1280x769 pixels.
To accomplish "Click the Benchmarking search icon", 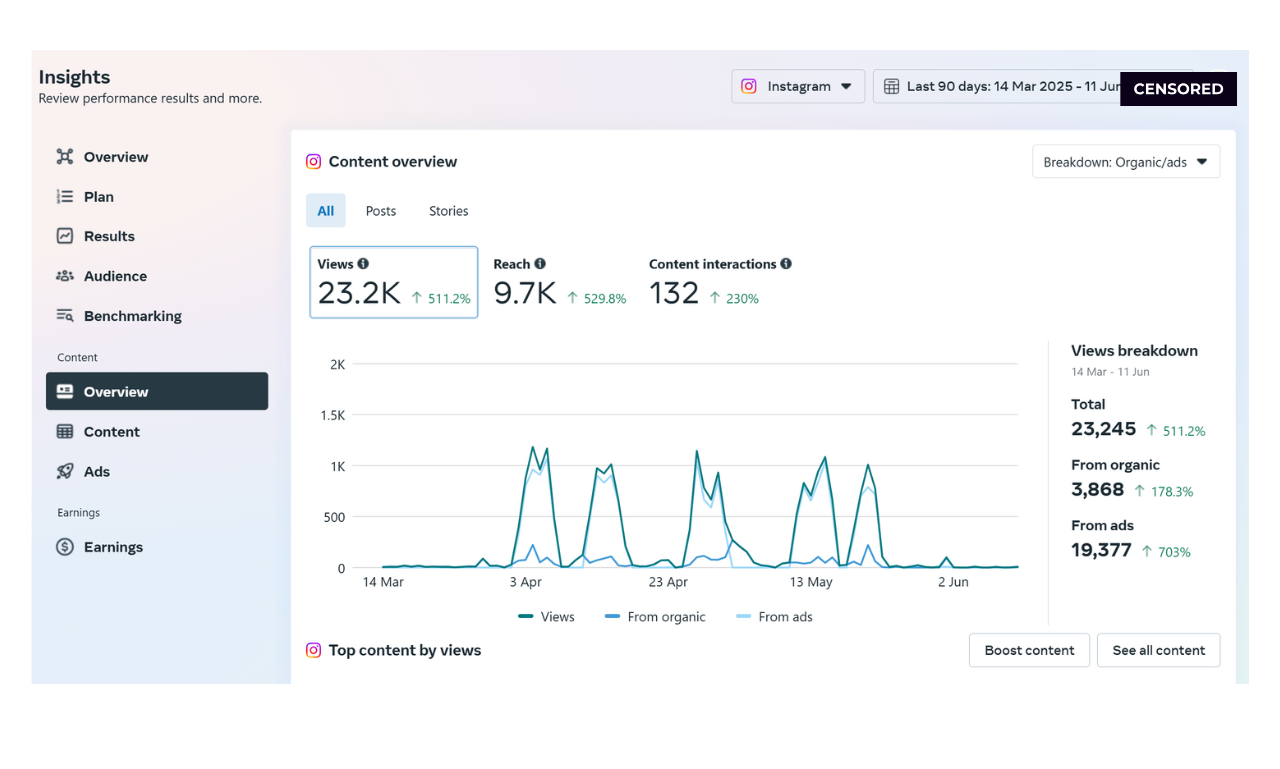I will 65,316.
